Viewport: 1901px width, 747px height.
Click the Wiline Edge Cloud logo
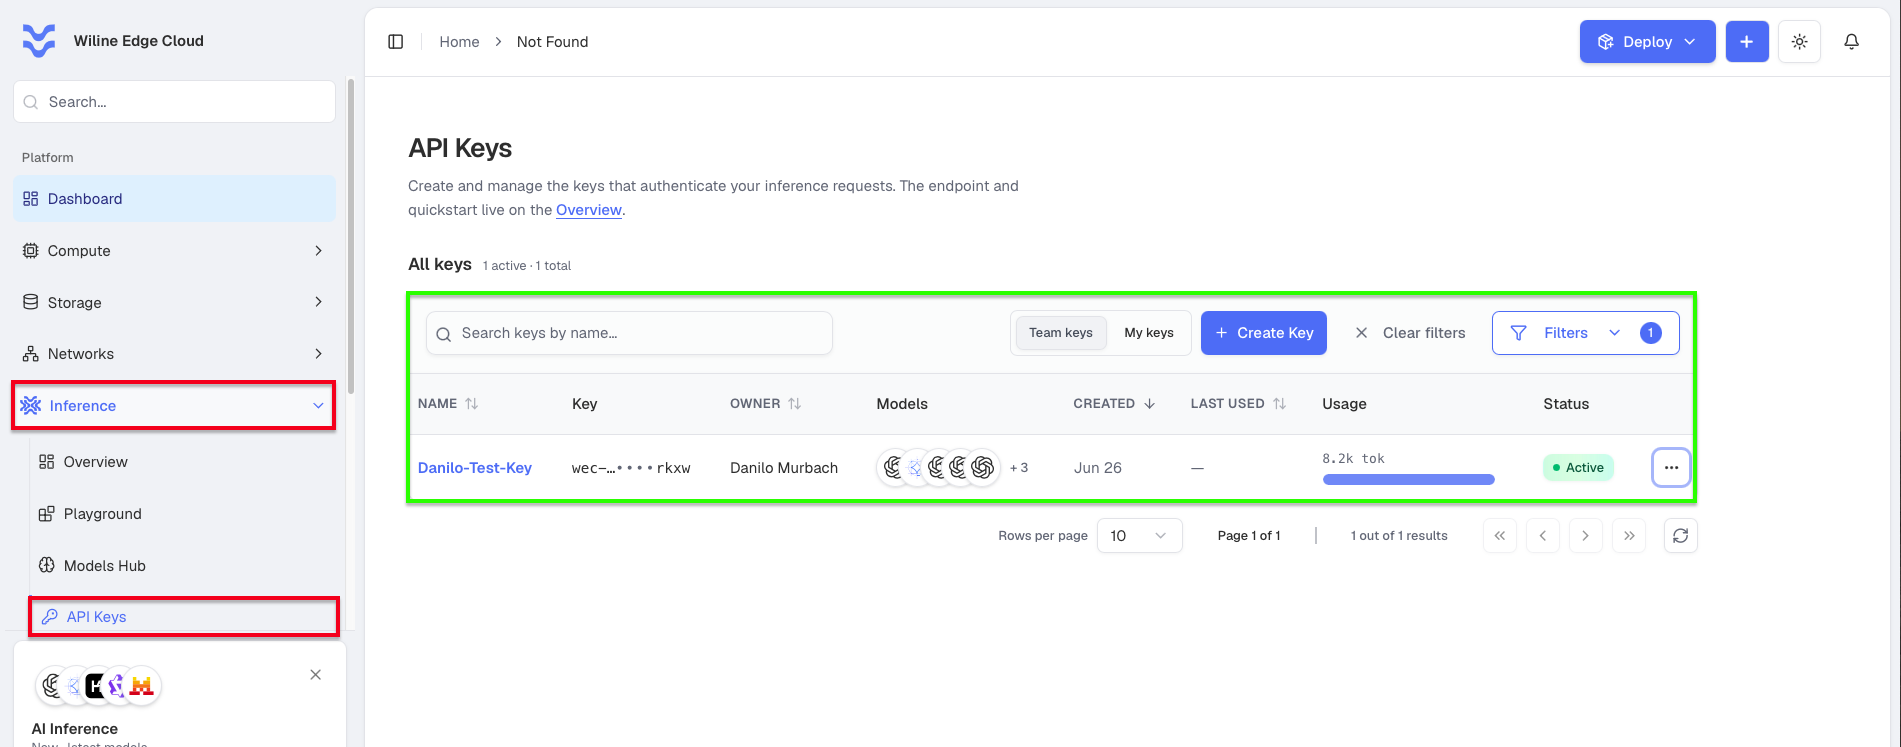coord(39,41)
